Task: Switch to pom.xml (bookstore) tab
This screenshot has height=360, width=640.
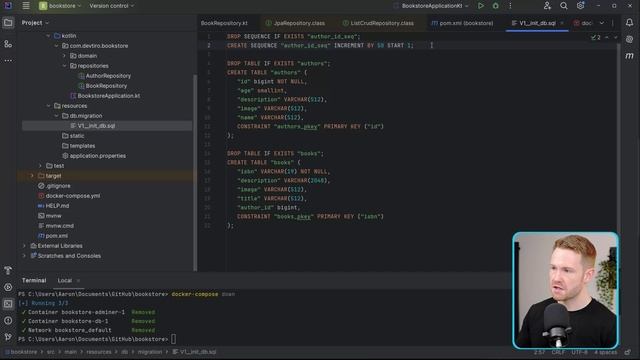Action: (x=462, y=23)
